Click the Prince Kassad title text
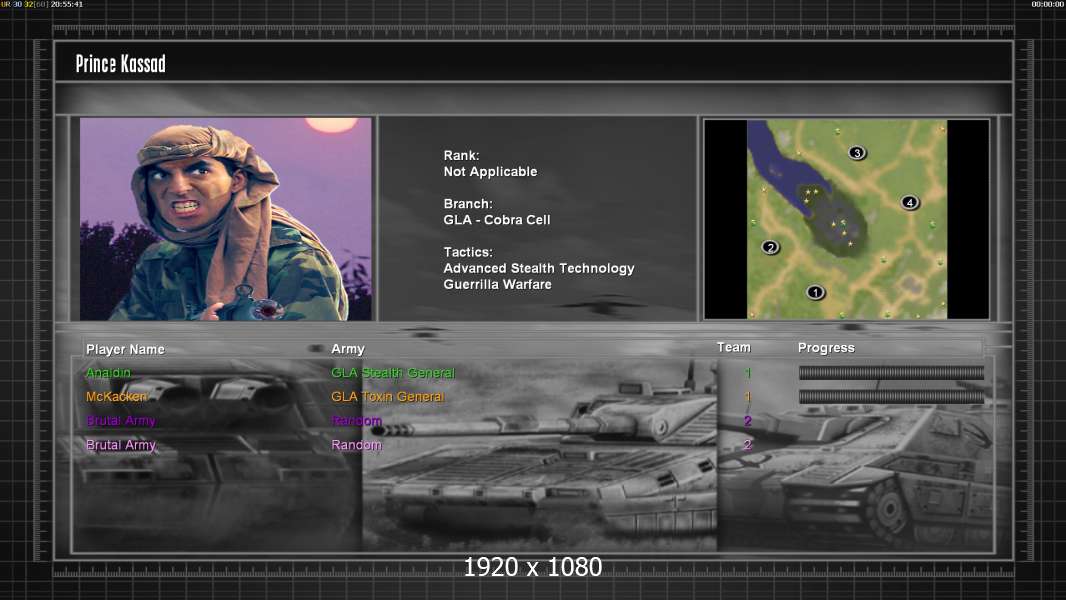 point(120,63)
